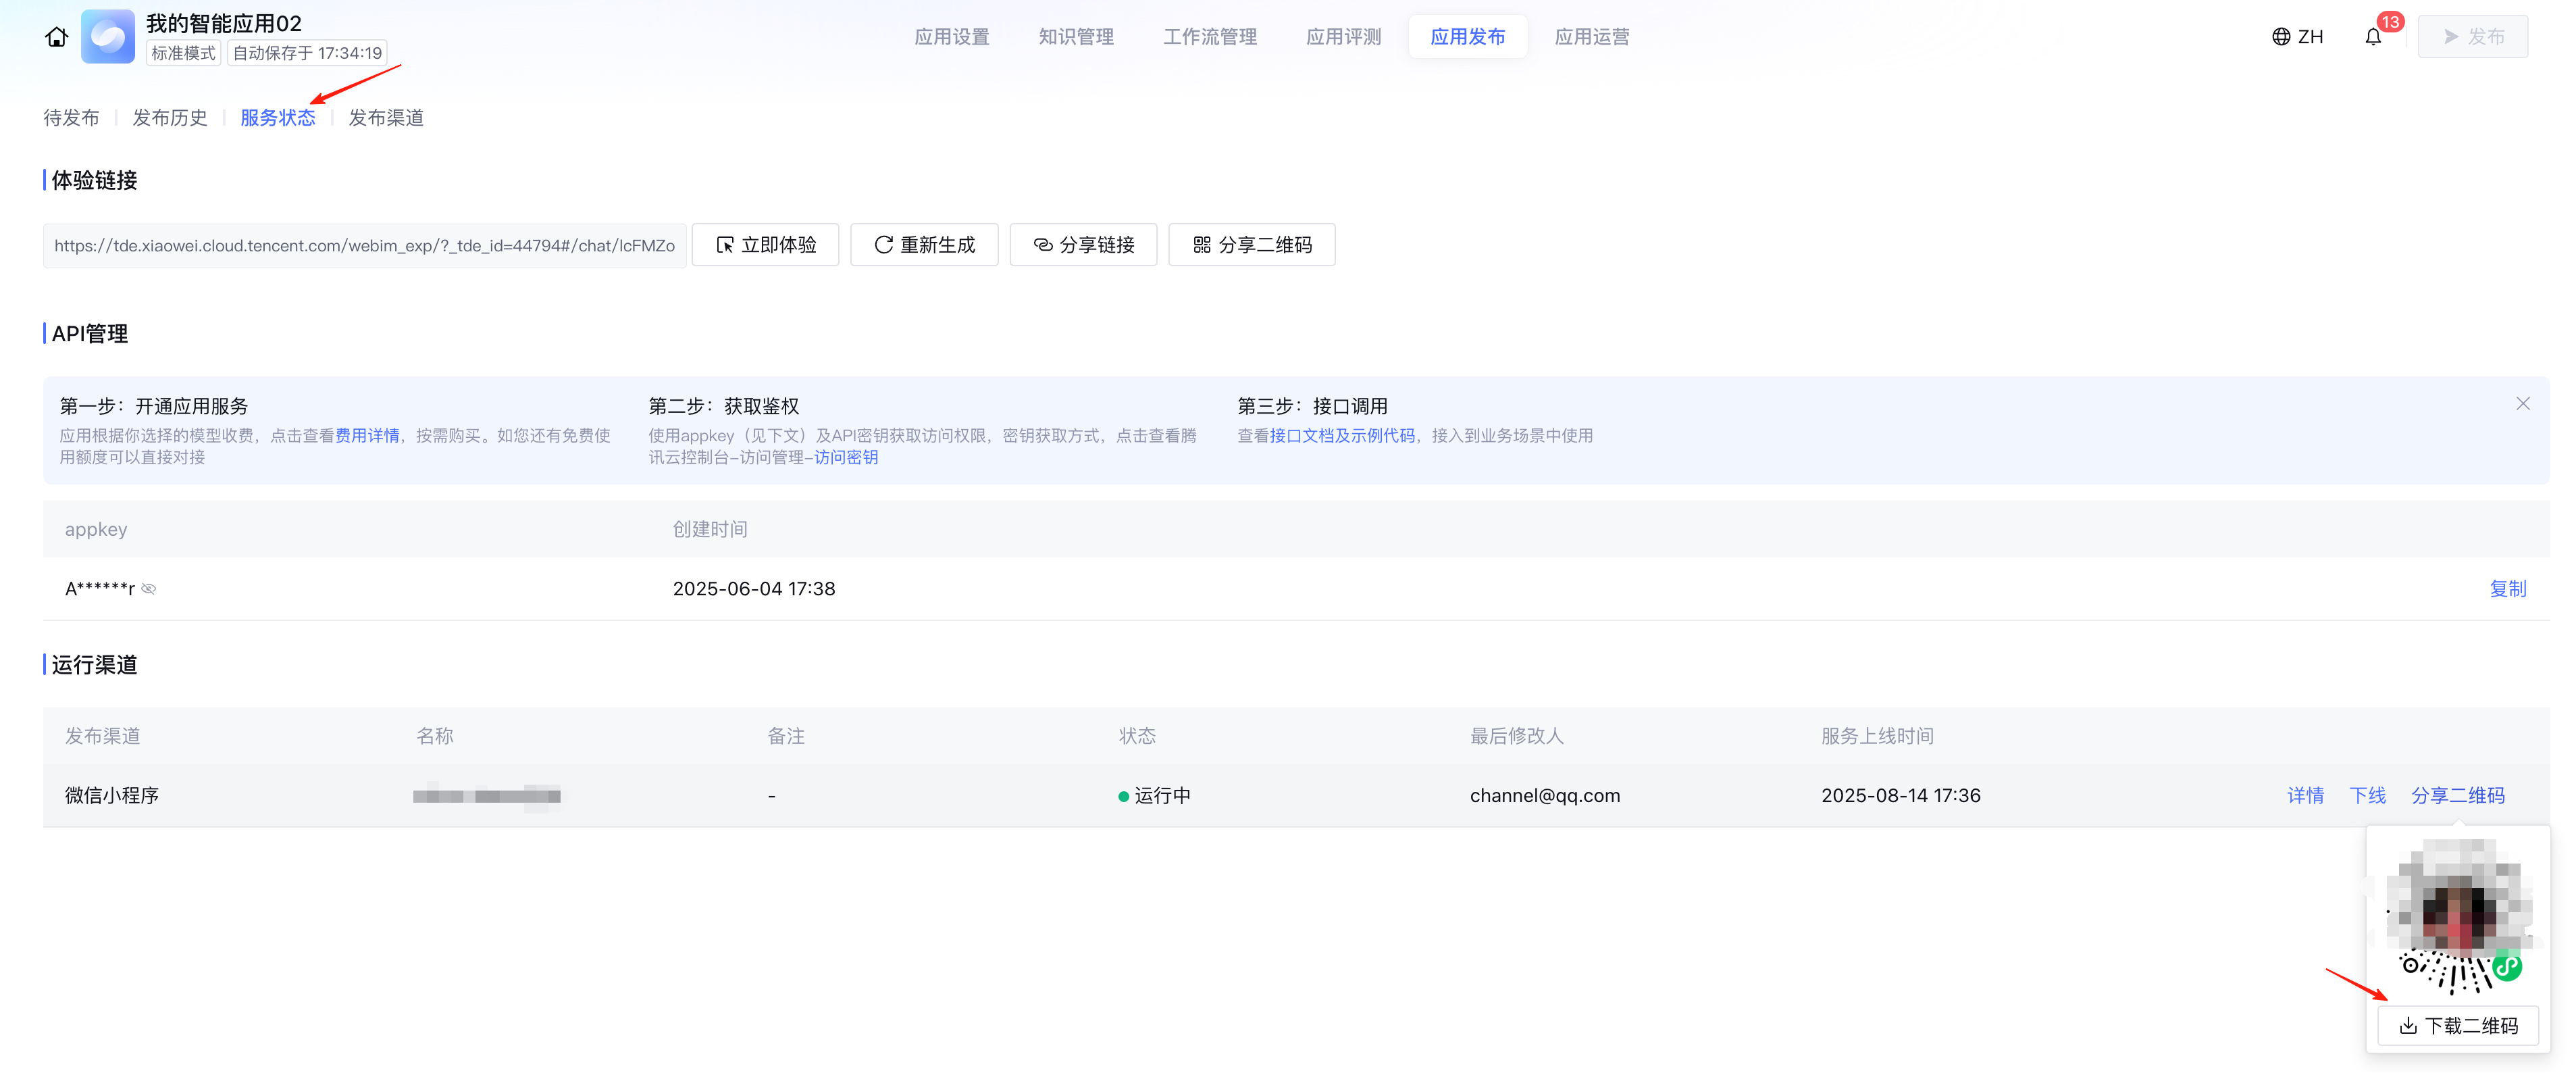Open notifications bell with 13 badge
The width and height of the screenshot is (2576, 1073).
pos(2373,37)
